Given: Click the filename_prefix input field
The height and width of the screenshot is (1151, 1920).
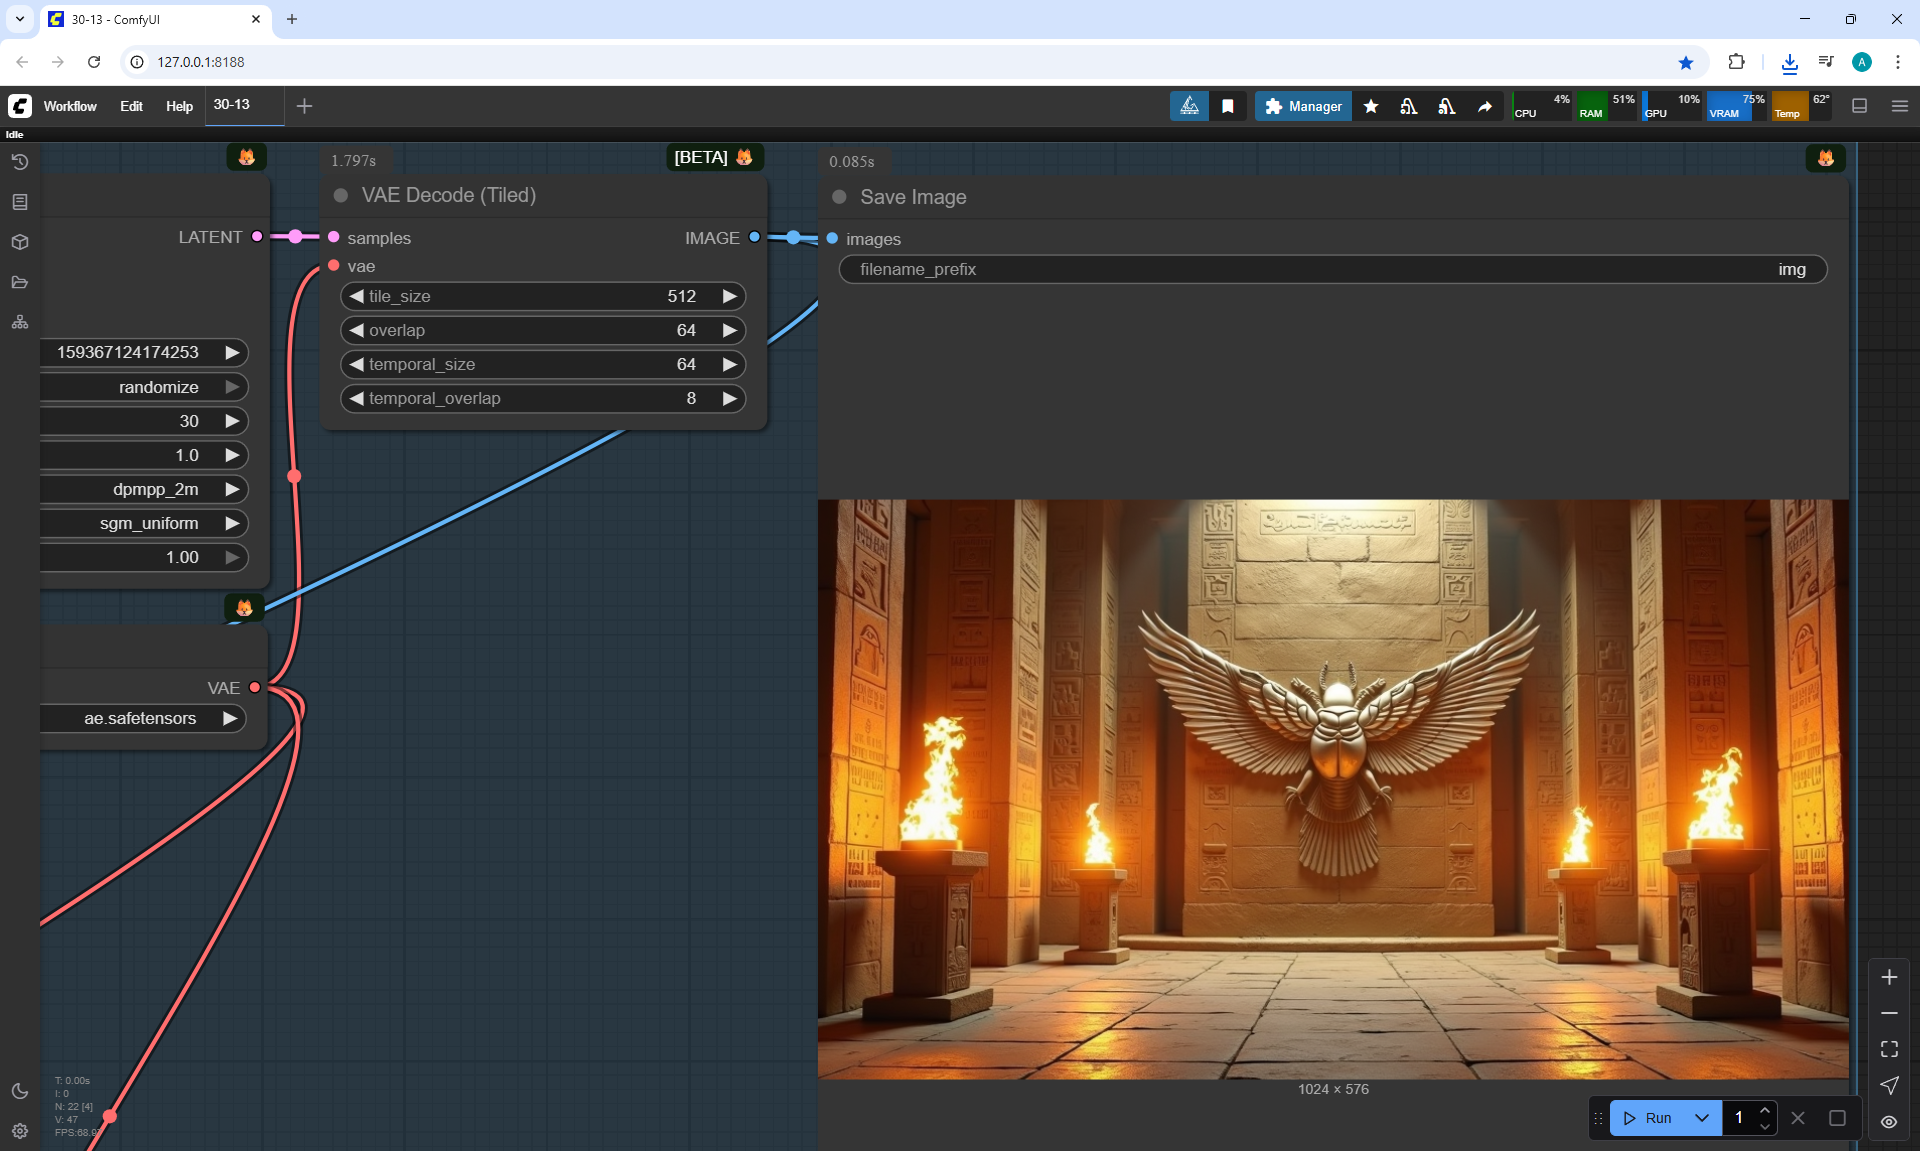Looking at the screenshot, I should (1332, 269).
